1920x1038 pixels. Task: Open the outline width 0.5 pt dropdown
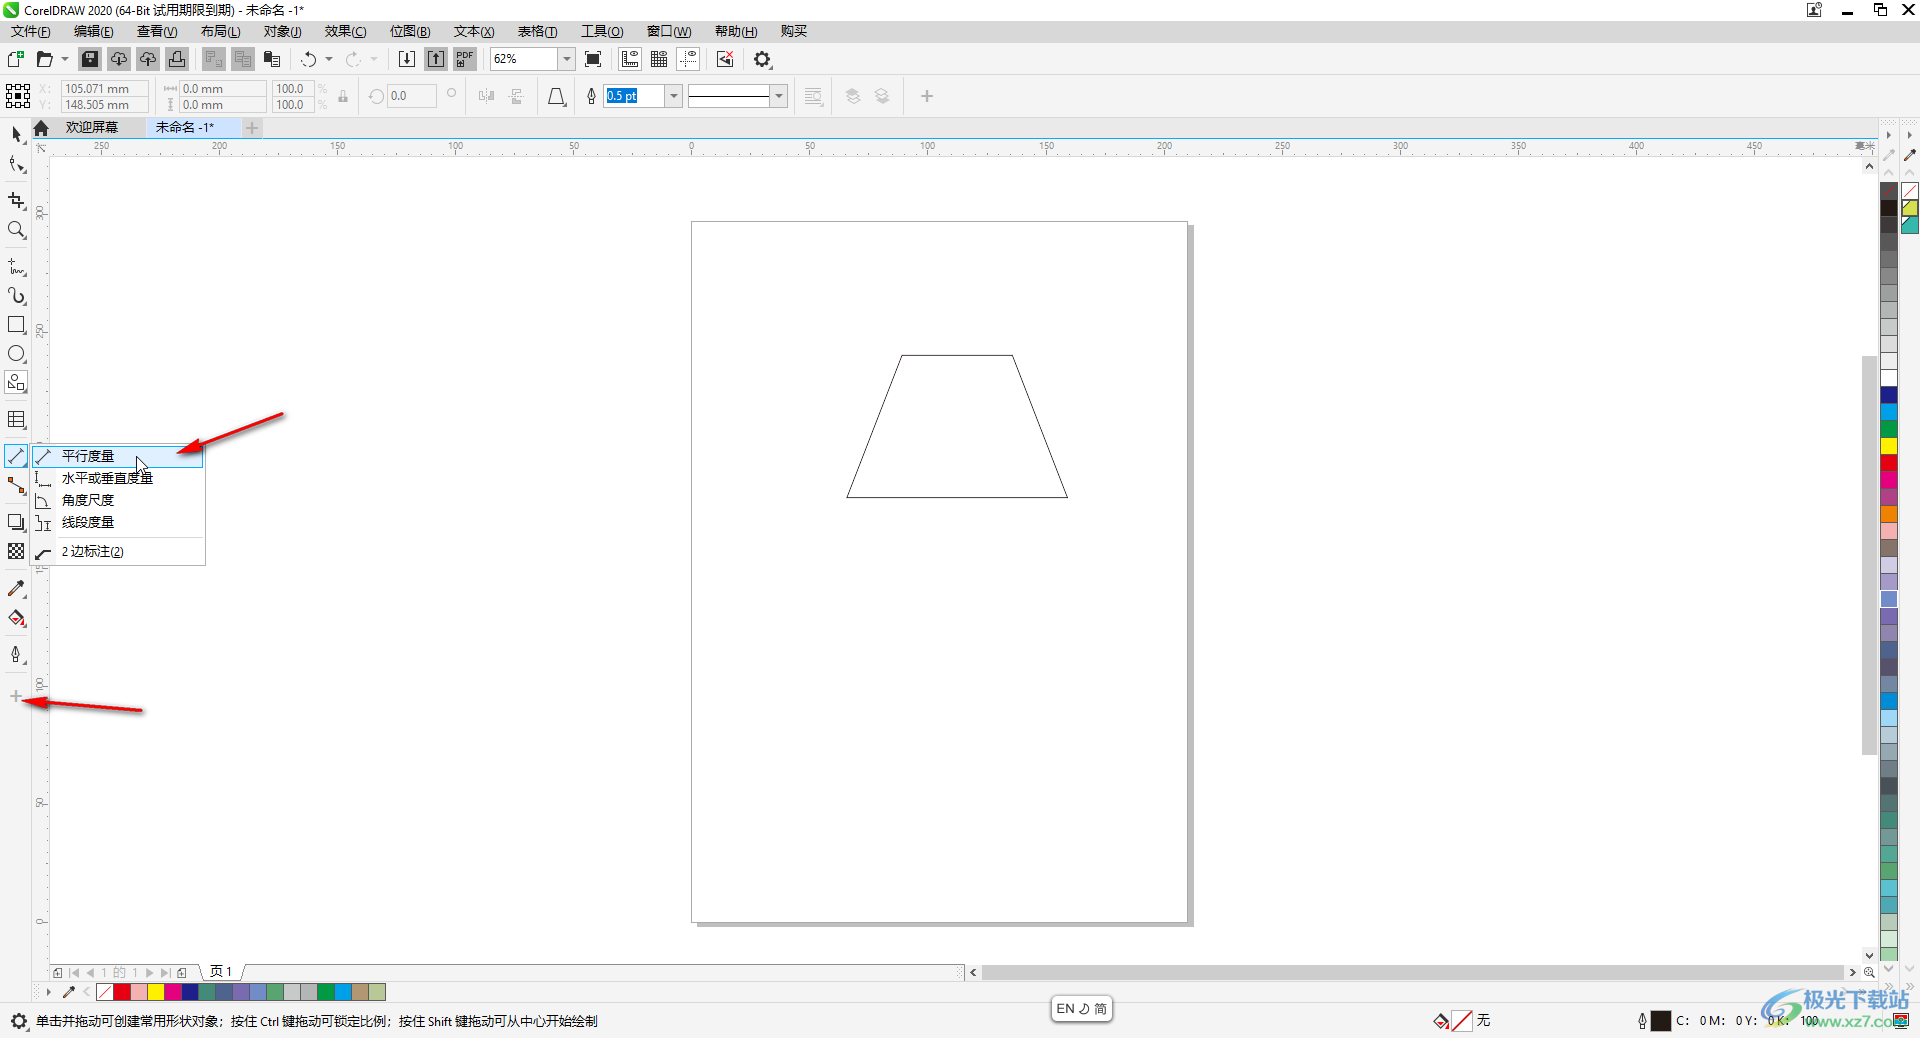[674, 96]
